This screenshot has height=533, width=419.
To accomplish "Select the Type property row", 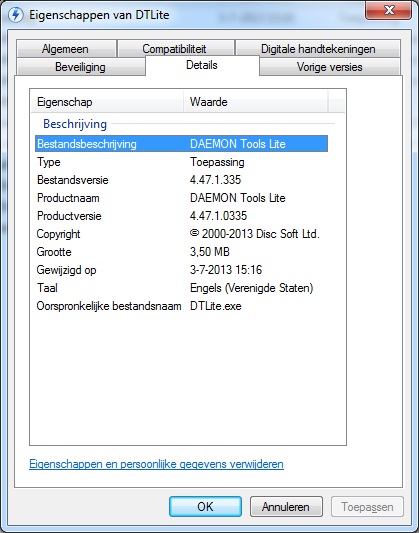I will pos(181,162).
